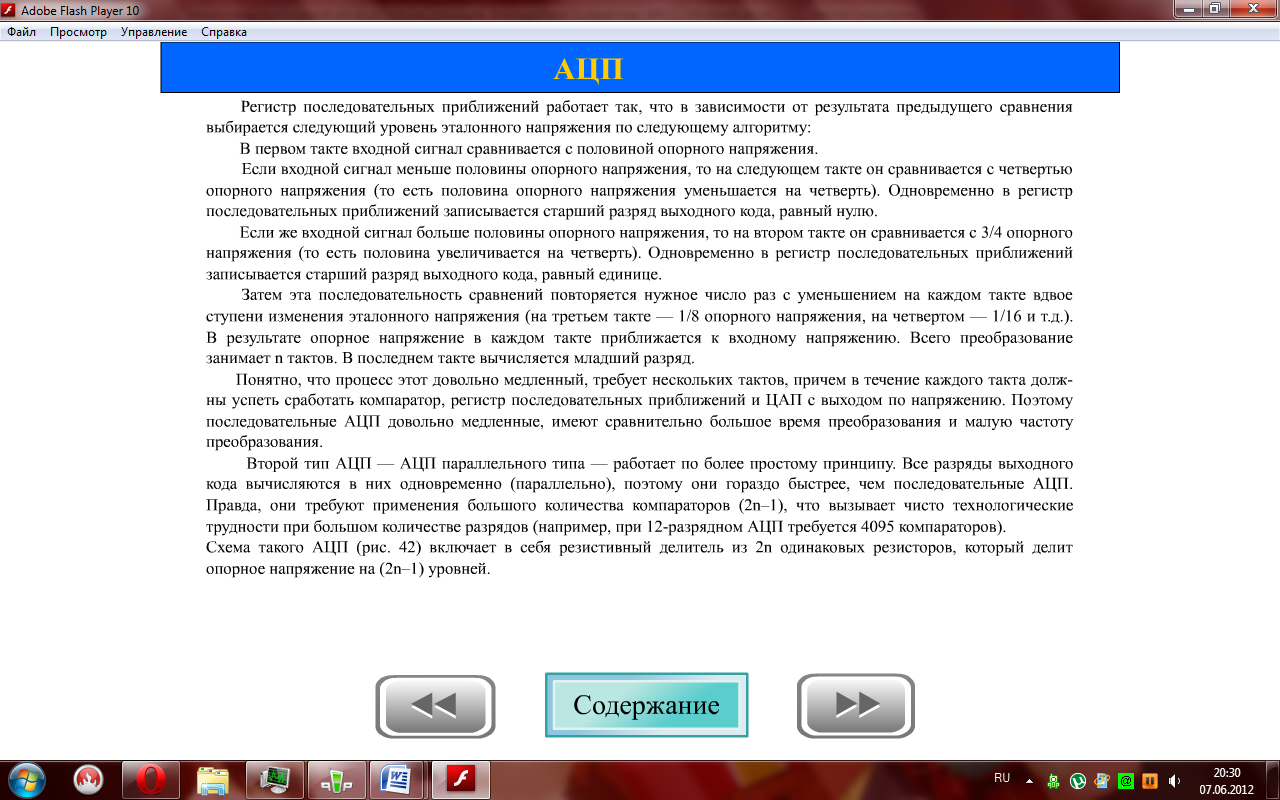Image resolution: width=1280 pixels, height=800 pixels.
Task: Open the Windows flag tray icon
Action: pos(1102,781)
